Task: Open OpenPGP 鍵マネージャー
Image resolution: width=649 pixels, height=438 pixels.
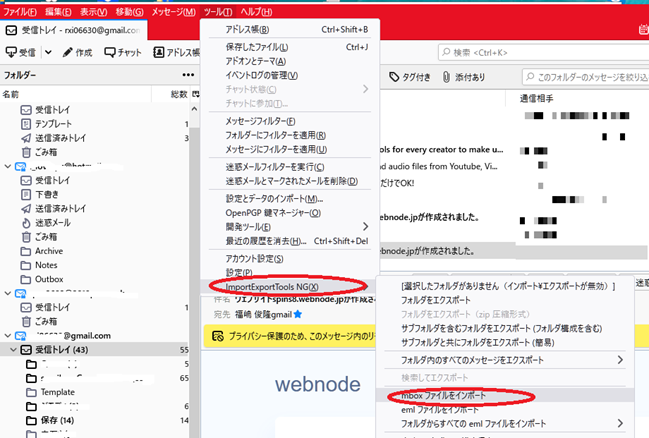Action: [x=290, y=213]
